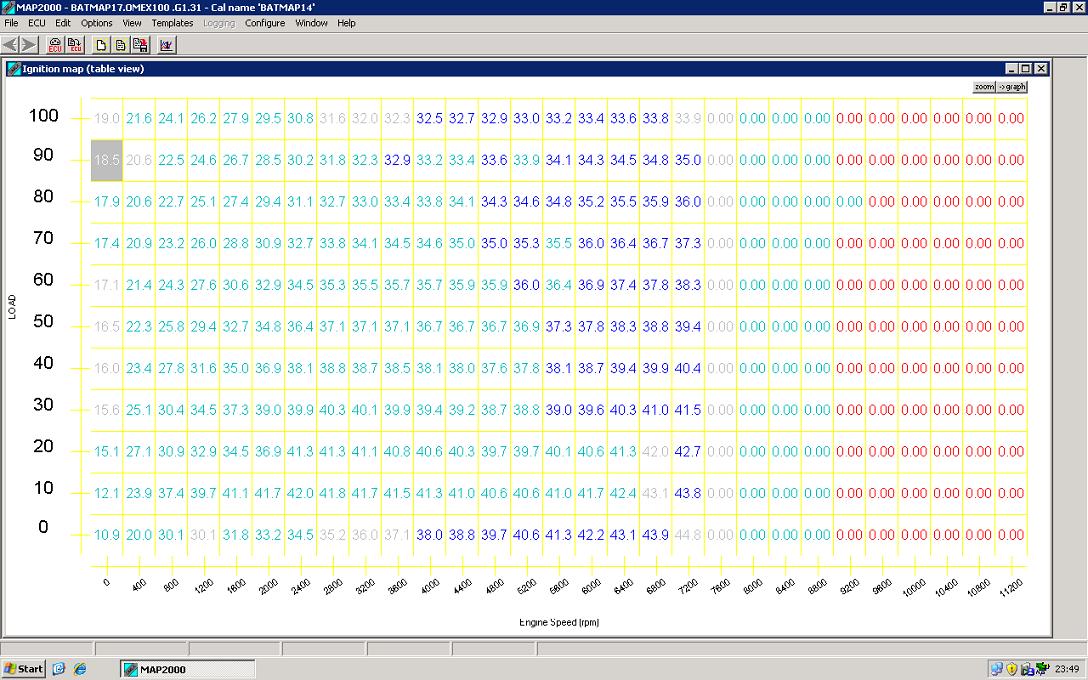Select cell 43.8 at load 10
The image size is (1088, 680).
[x=688, y=493]
